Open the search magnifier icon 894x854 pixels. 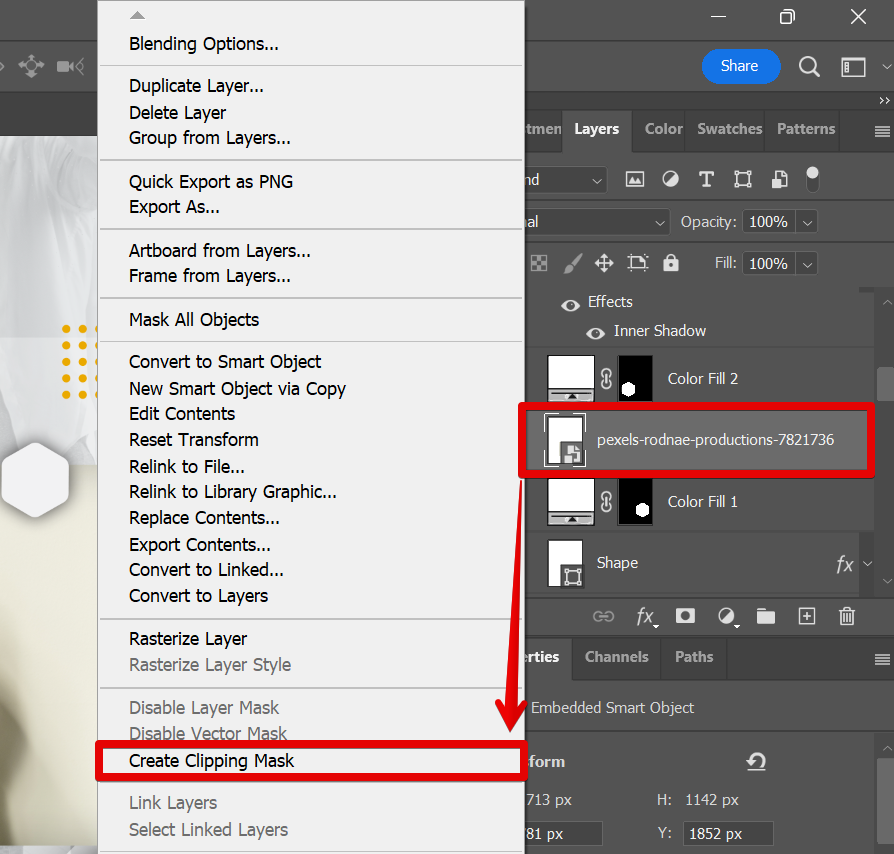(809, 67)
